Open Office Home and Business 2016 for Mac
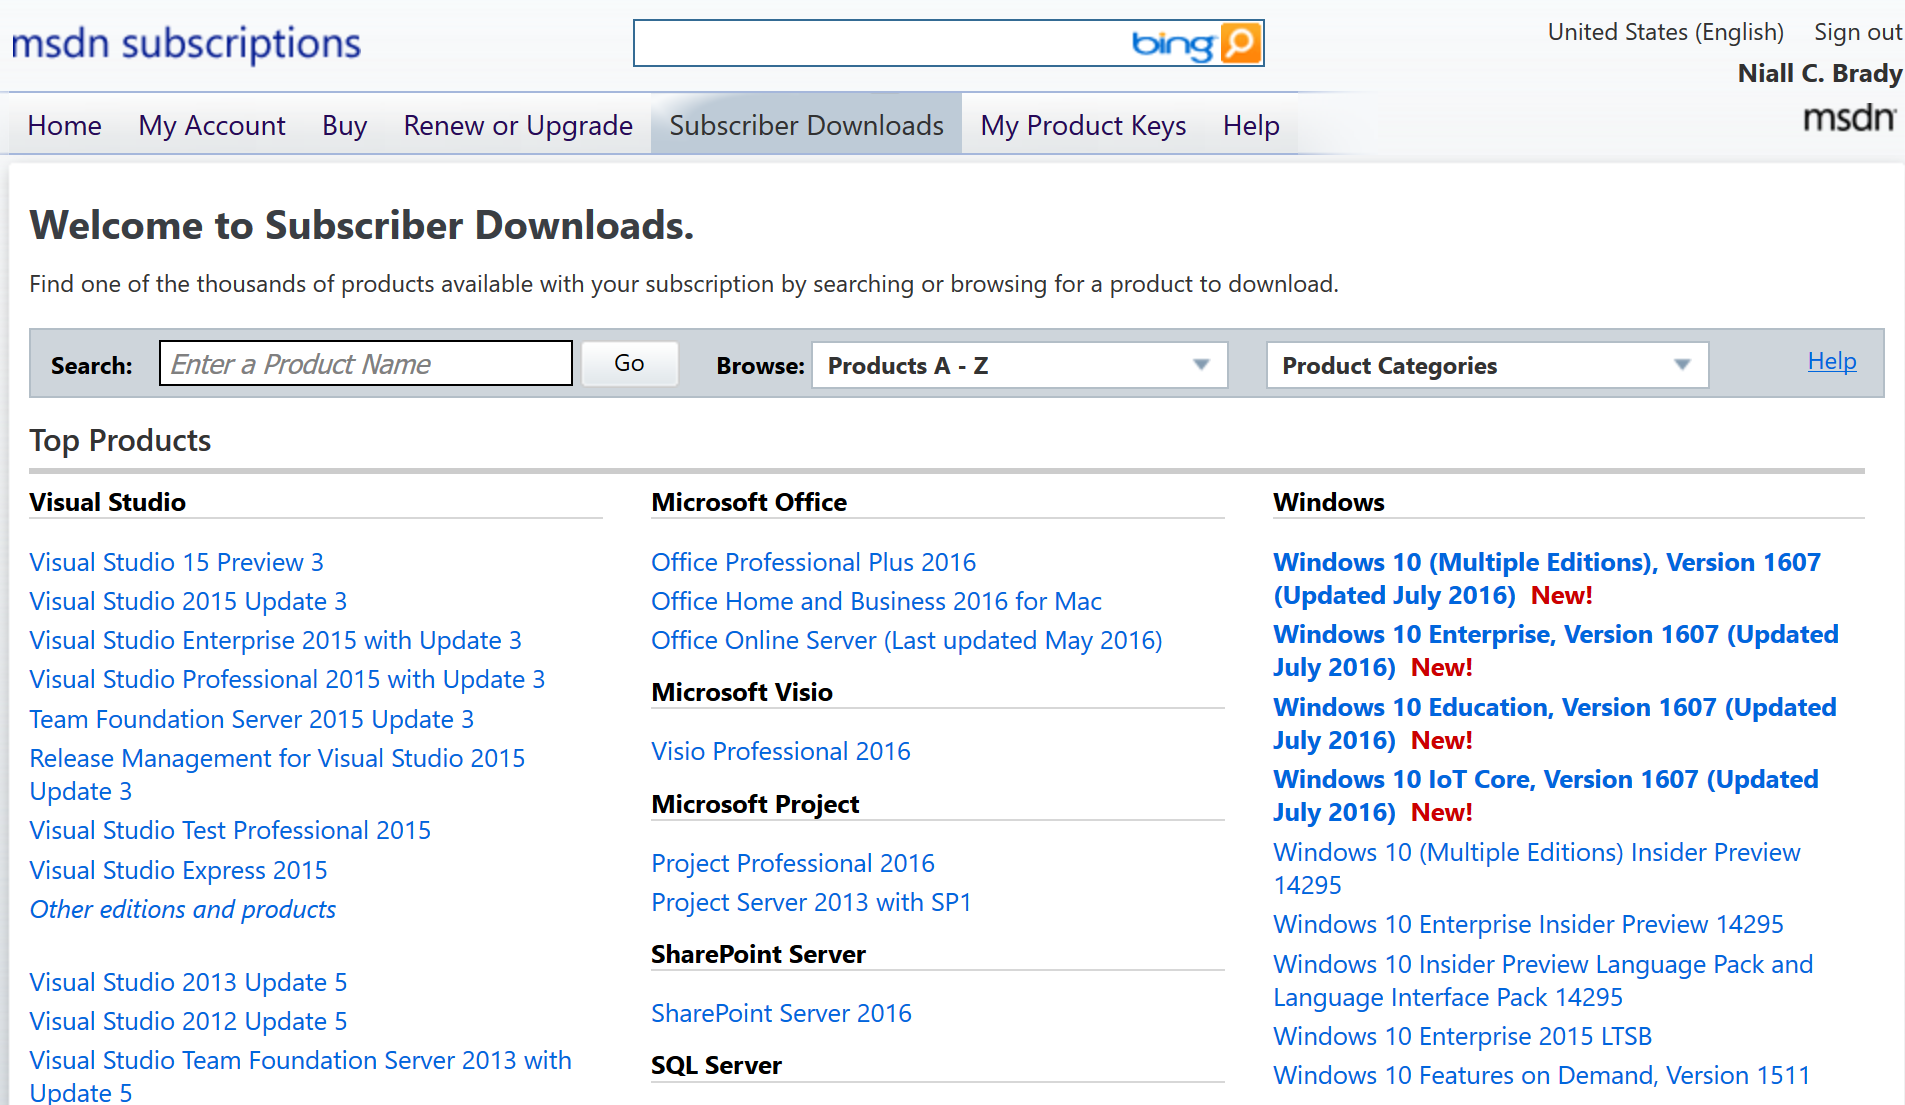 (x=876, y=601)
